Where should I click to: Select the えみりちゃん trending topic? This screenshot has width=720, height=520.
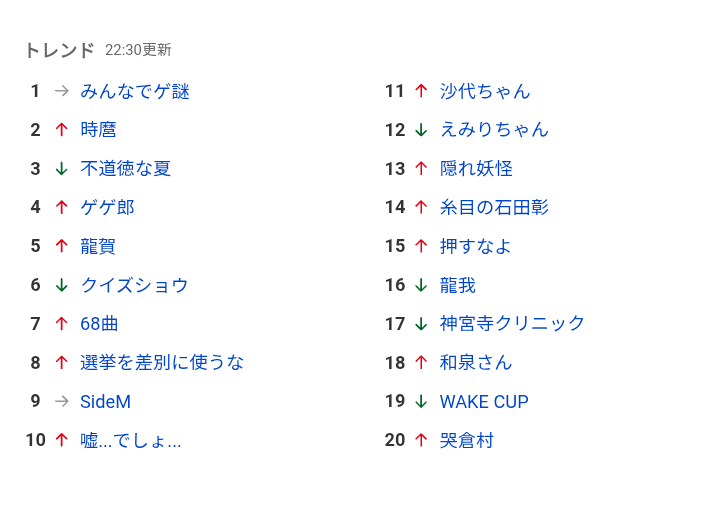(495, 130)
